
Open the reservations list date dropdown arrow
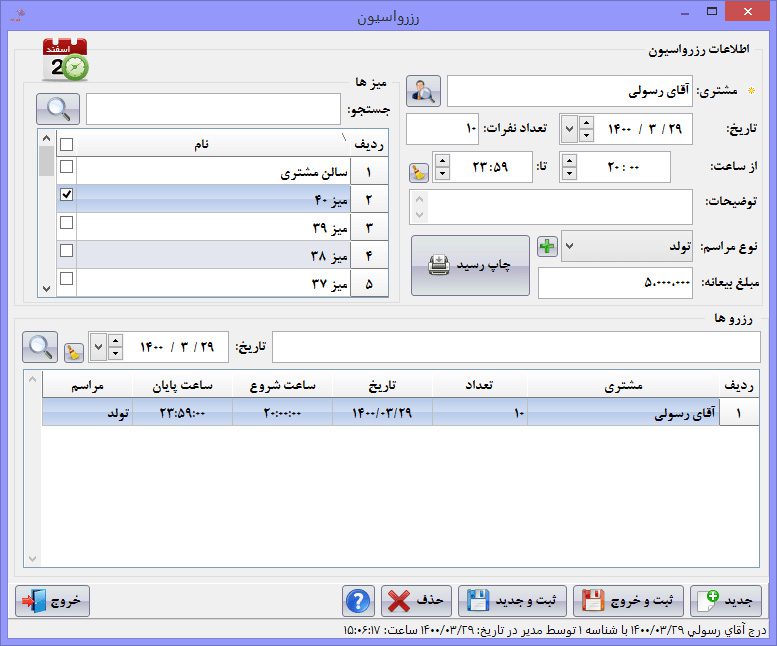(x=99, y=347)
